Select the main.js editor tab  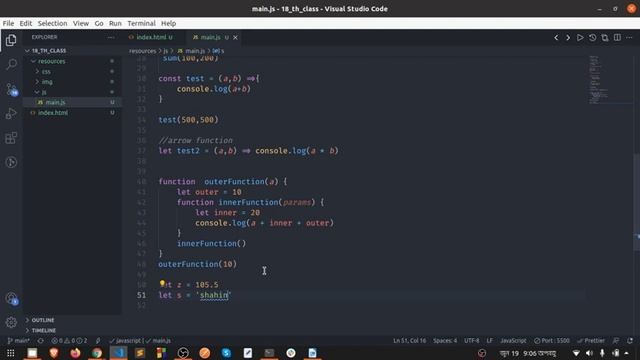(x=210, y=37)
